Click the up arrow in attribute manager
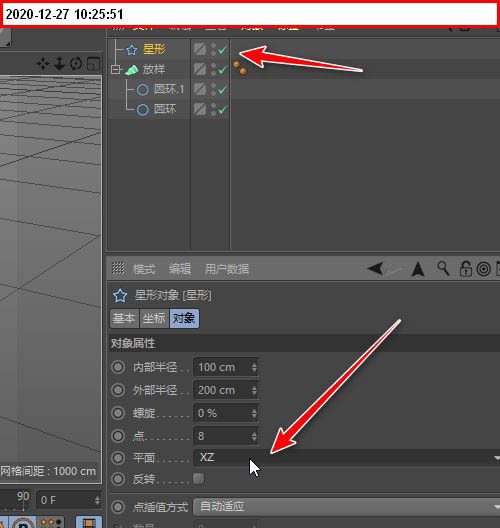Image resolution: width=500 pixels, height=528 pixels. click(418, 269)
